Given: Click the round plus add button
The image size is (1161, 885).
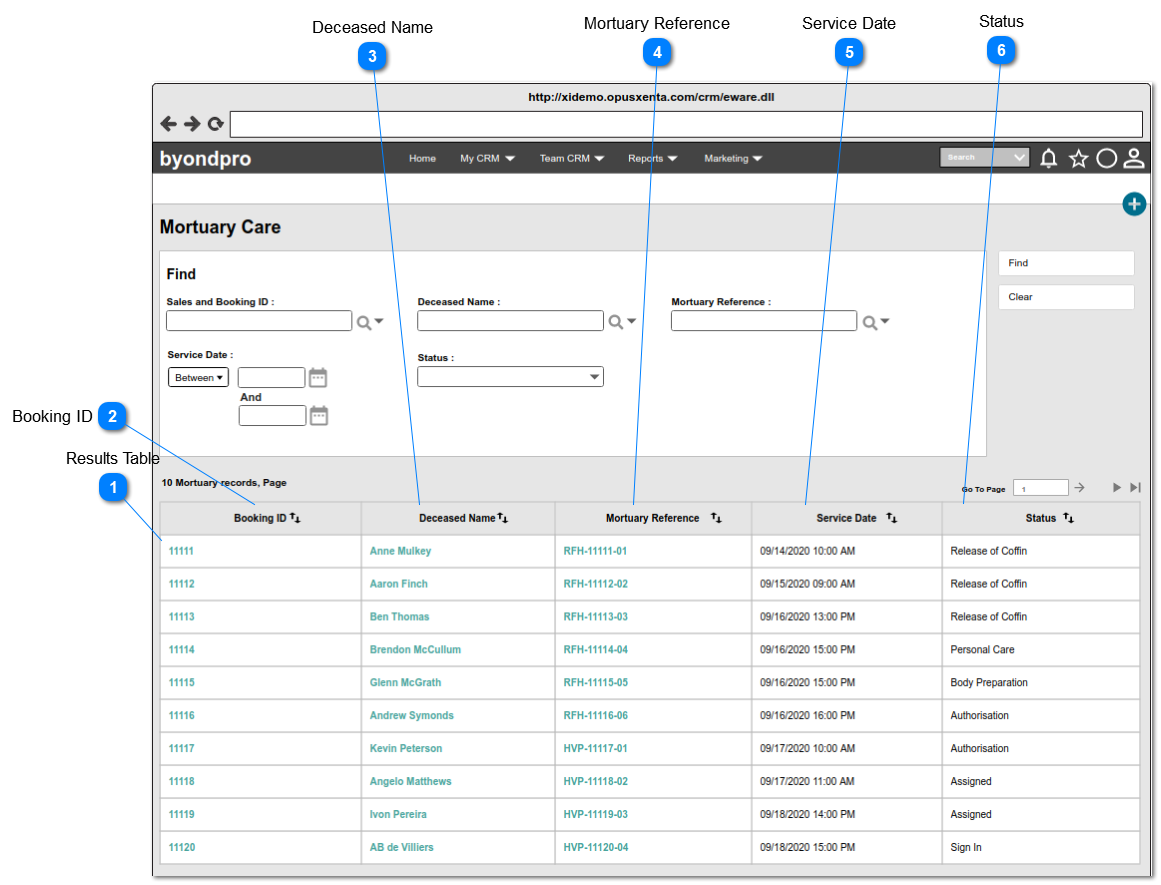Looking at the screenshot, I should (1134, 204).
